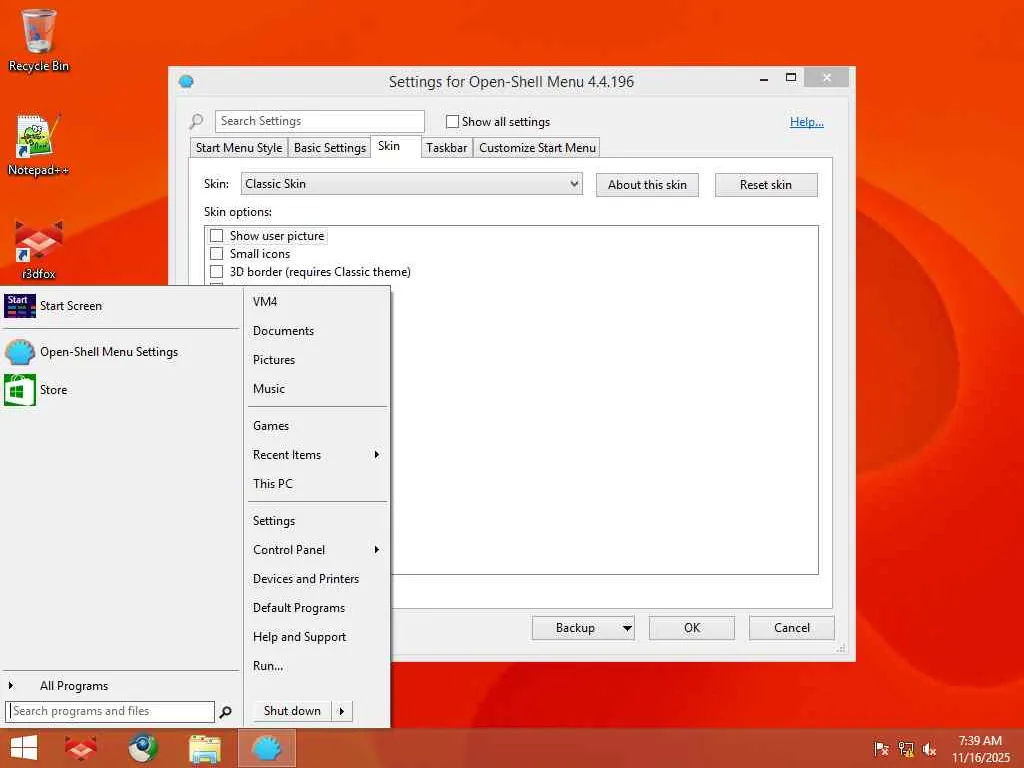Open the Customize Start Menu tab
The width and height of the screenshot is (1024, 768).
click(537, 148)
